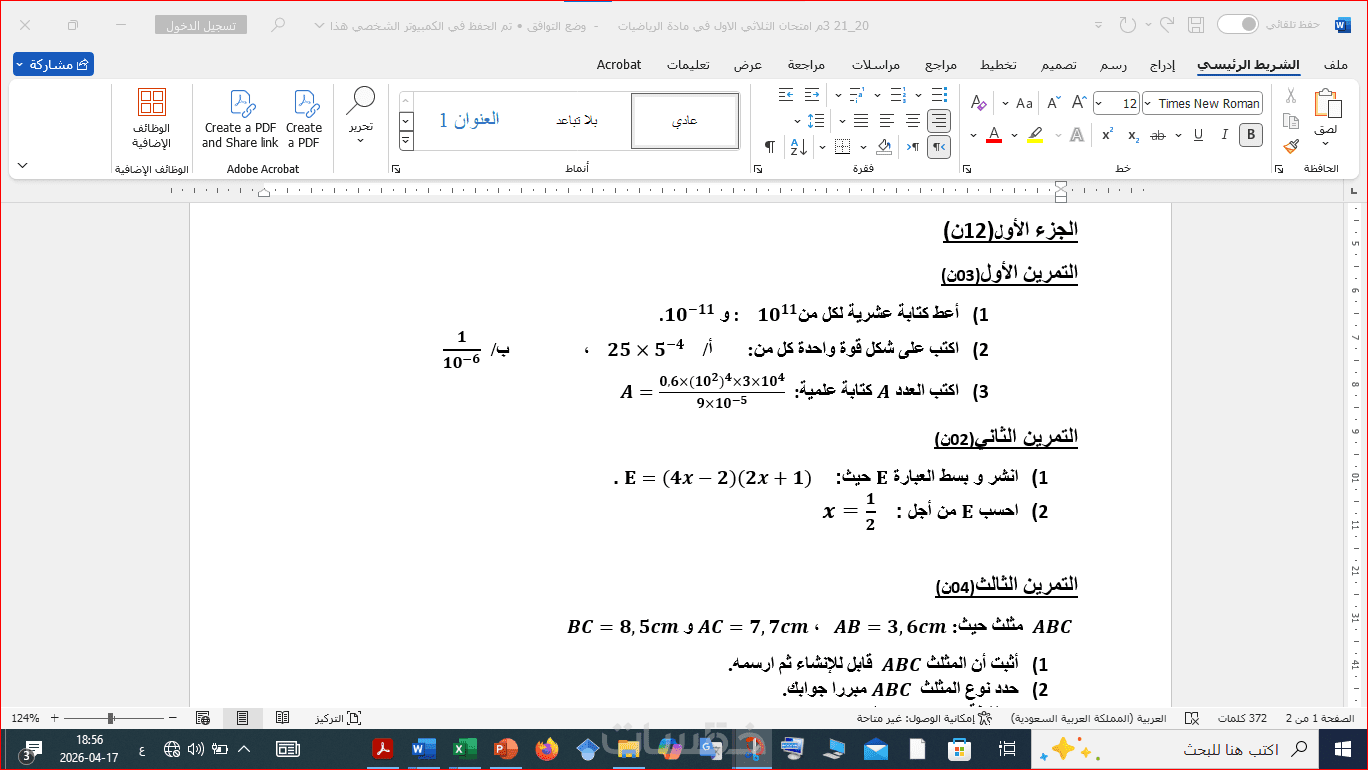Apply the بلا تباعد no-spacing style

coord(577,121)
